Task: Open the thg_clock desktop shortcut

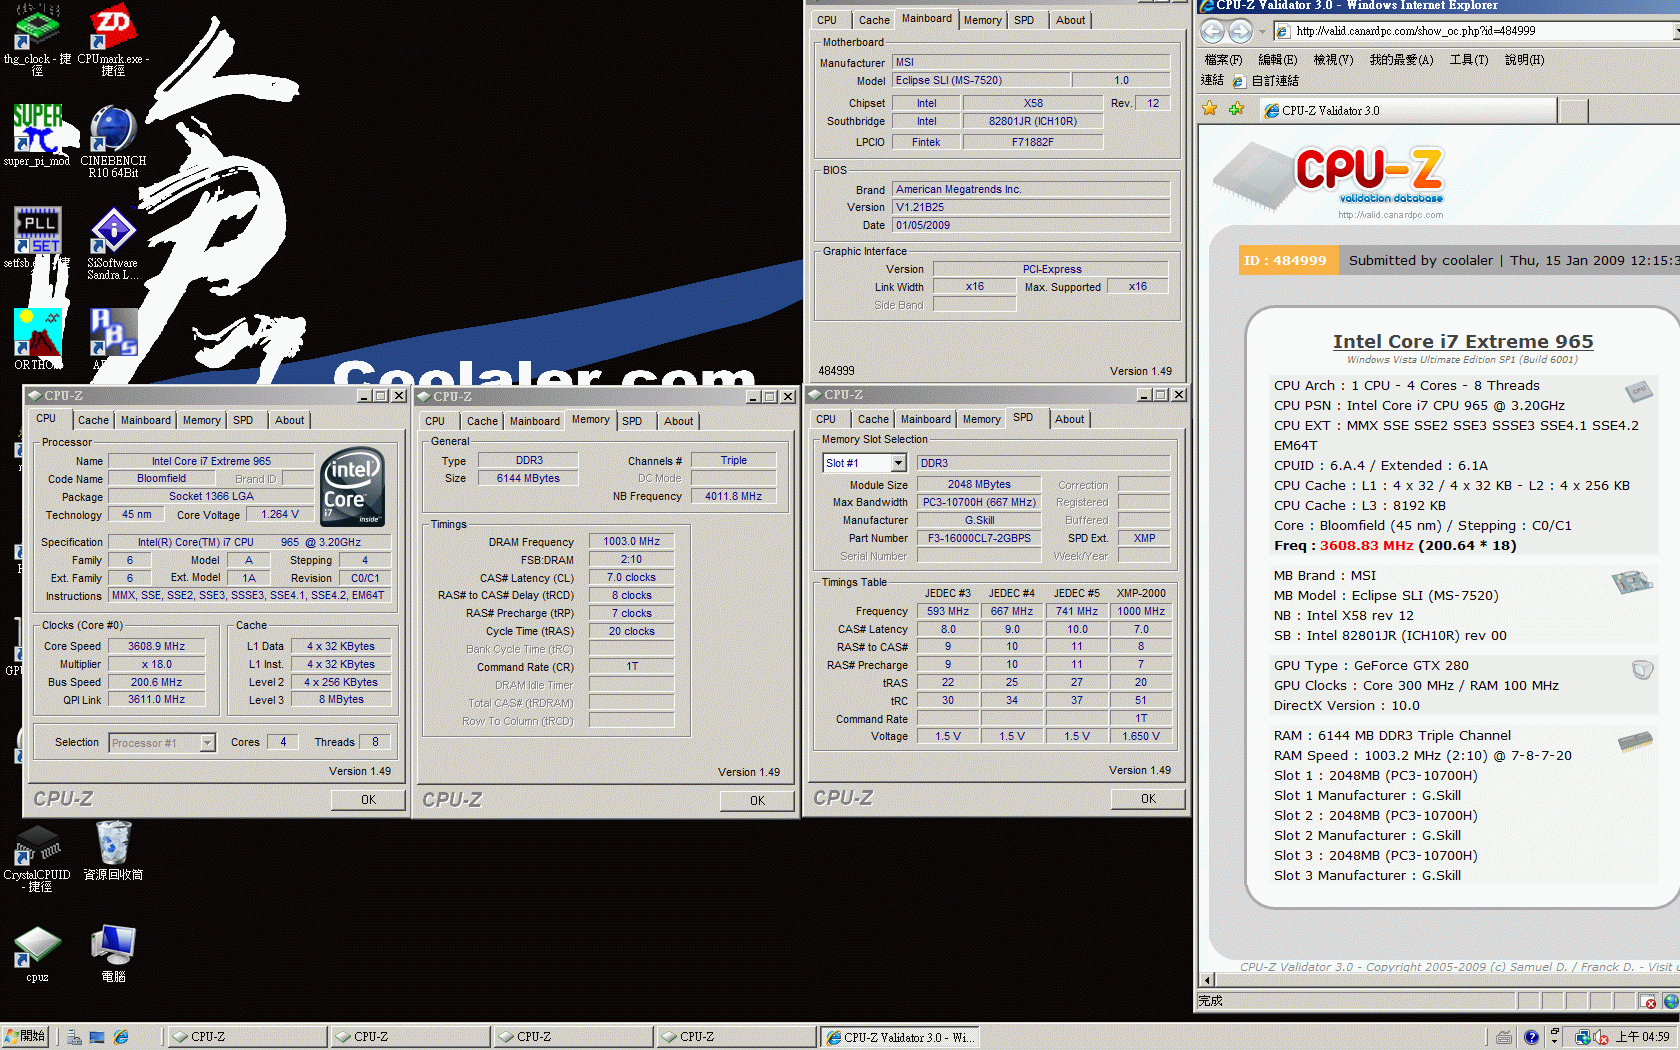Action: tap(37, 38)
